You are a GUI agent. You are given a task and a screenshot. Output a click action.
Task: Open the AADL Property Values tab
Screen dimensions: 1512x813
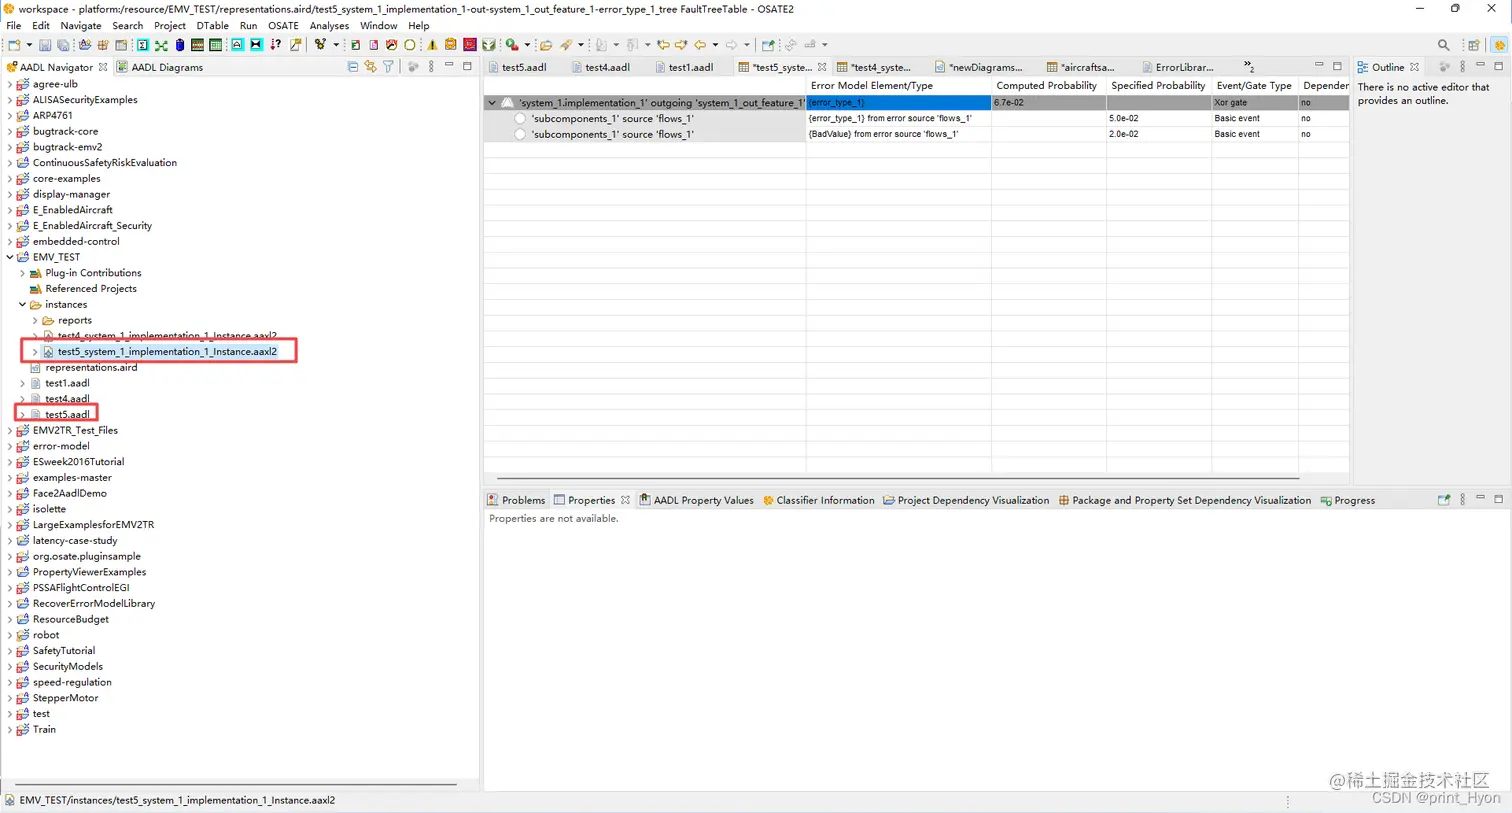tap(696, 500)
